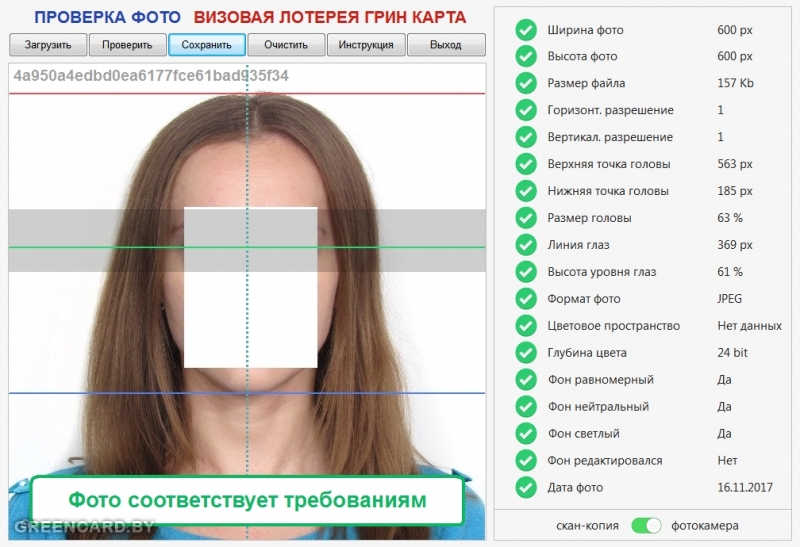The height and width of the screenshot is (547, 800).
Task: Click check icon beside Вертикал. разрешение
Action: coord(526,137)
